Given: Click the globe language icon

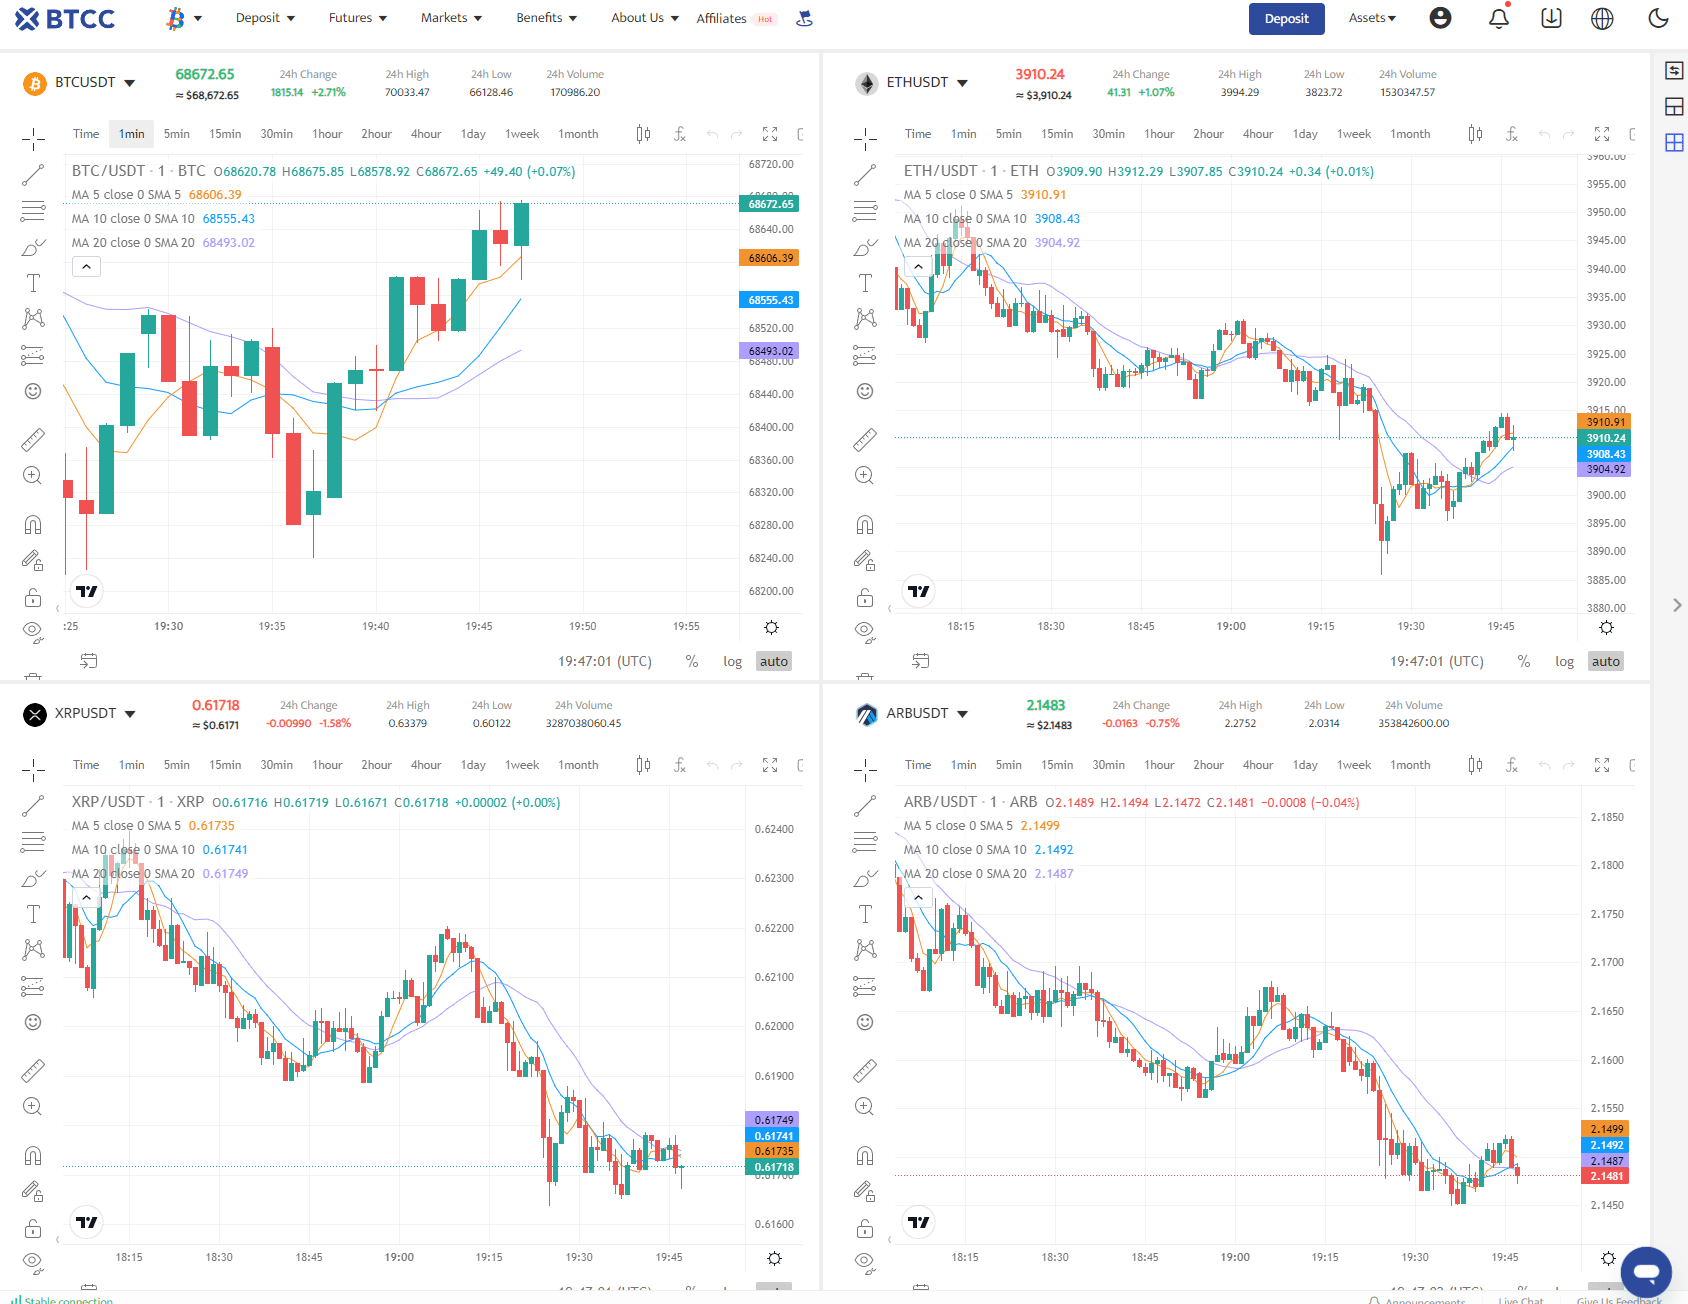Looking at the screenshot, I should click(1602, 18).
